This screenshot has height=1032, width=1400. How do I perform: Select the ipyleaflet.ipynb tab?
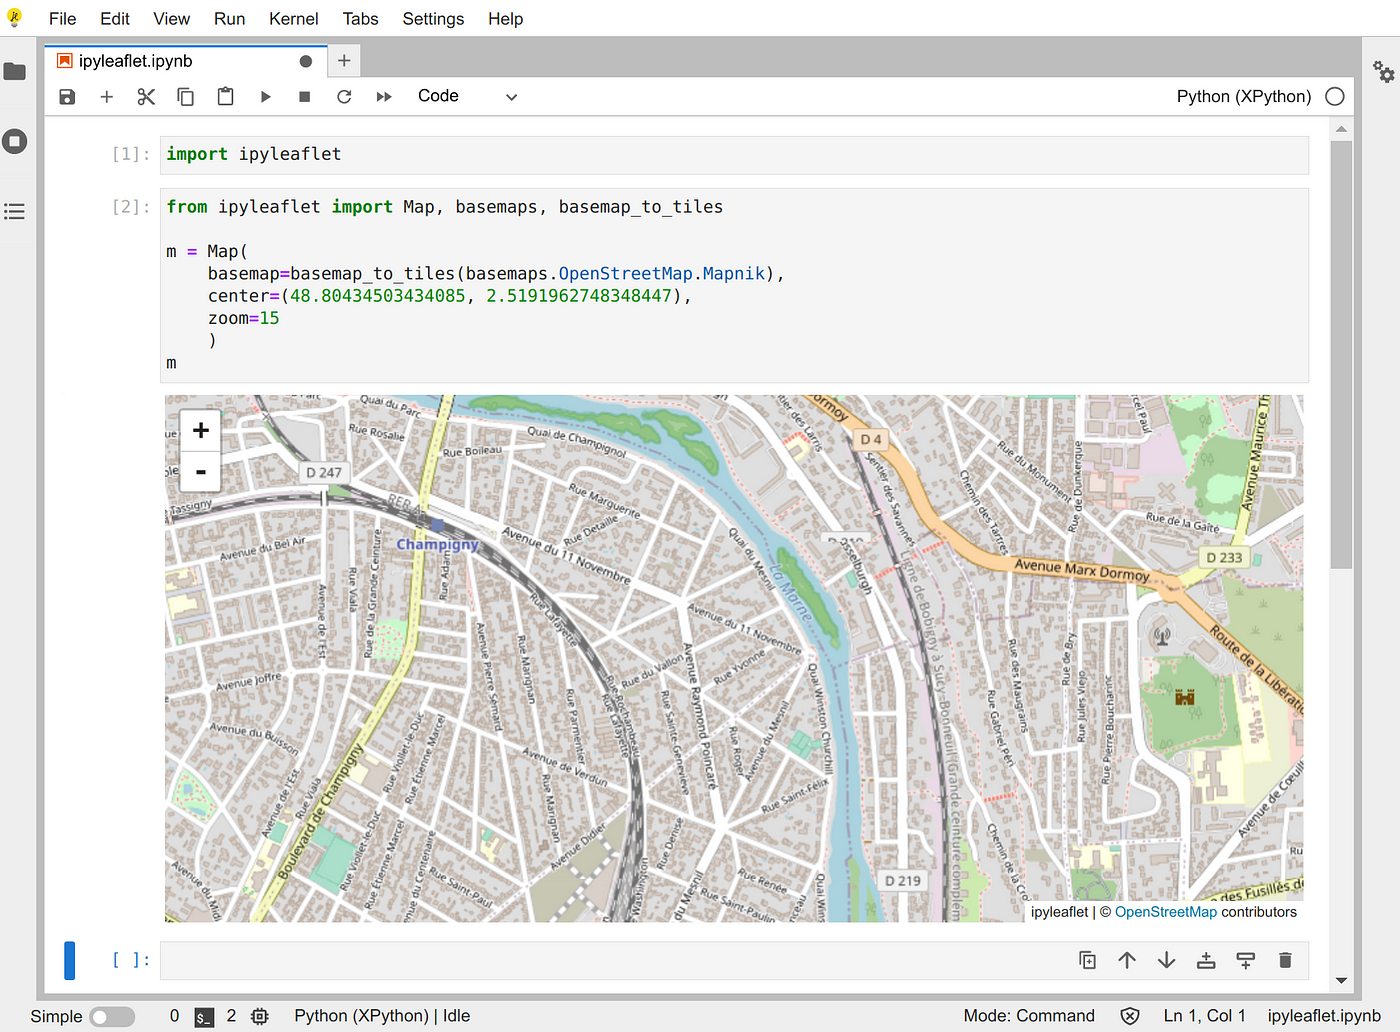[x=136, y=61]
